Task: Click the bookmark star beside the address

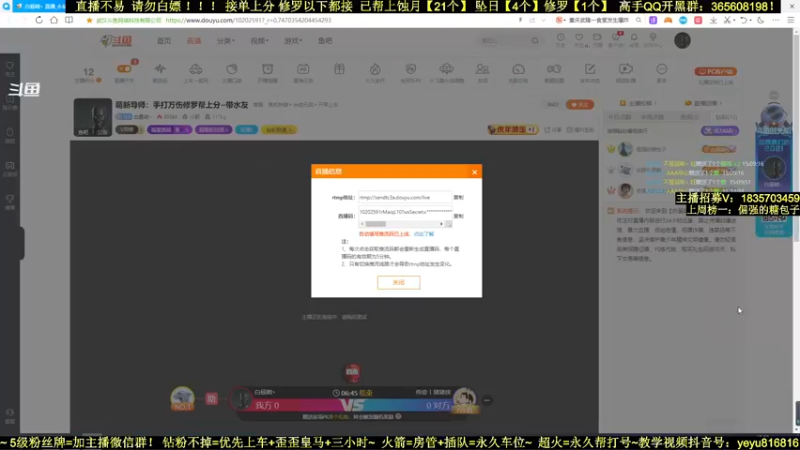Action: point(89,20)
